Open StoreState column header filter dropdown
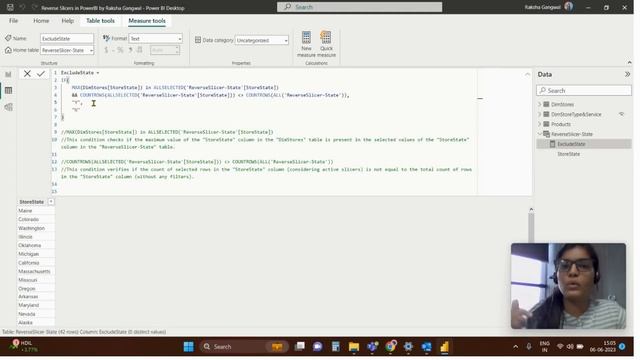640x360 pixels. click(51, 202)
